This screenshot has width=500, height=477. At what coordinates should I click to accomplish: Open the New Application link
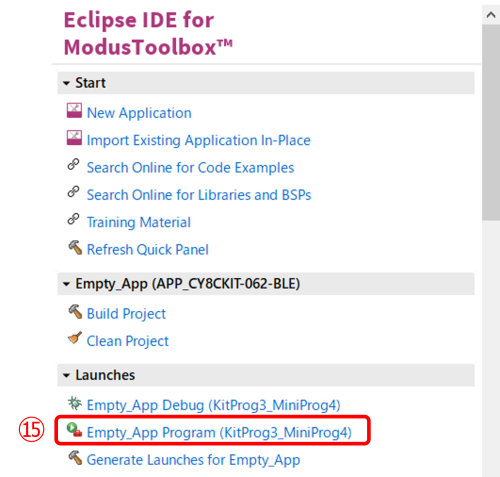[x=139, y=113]
